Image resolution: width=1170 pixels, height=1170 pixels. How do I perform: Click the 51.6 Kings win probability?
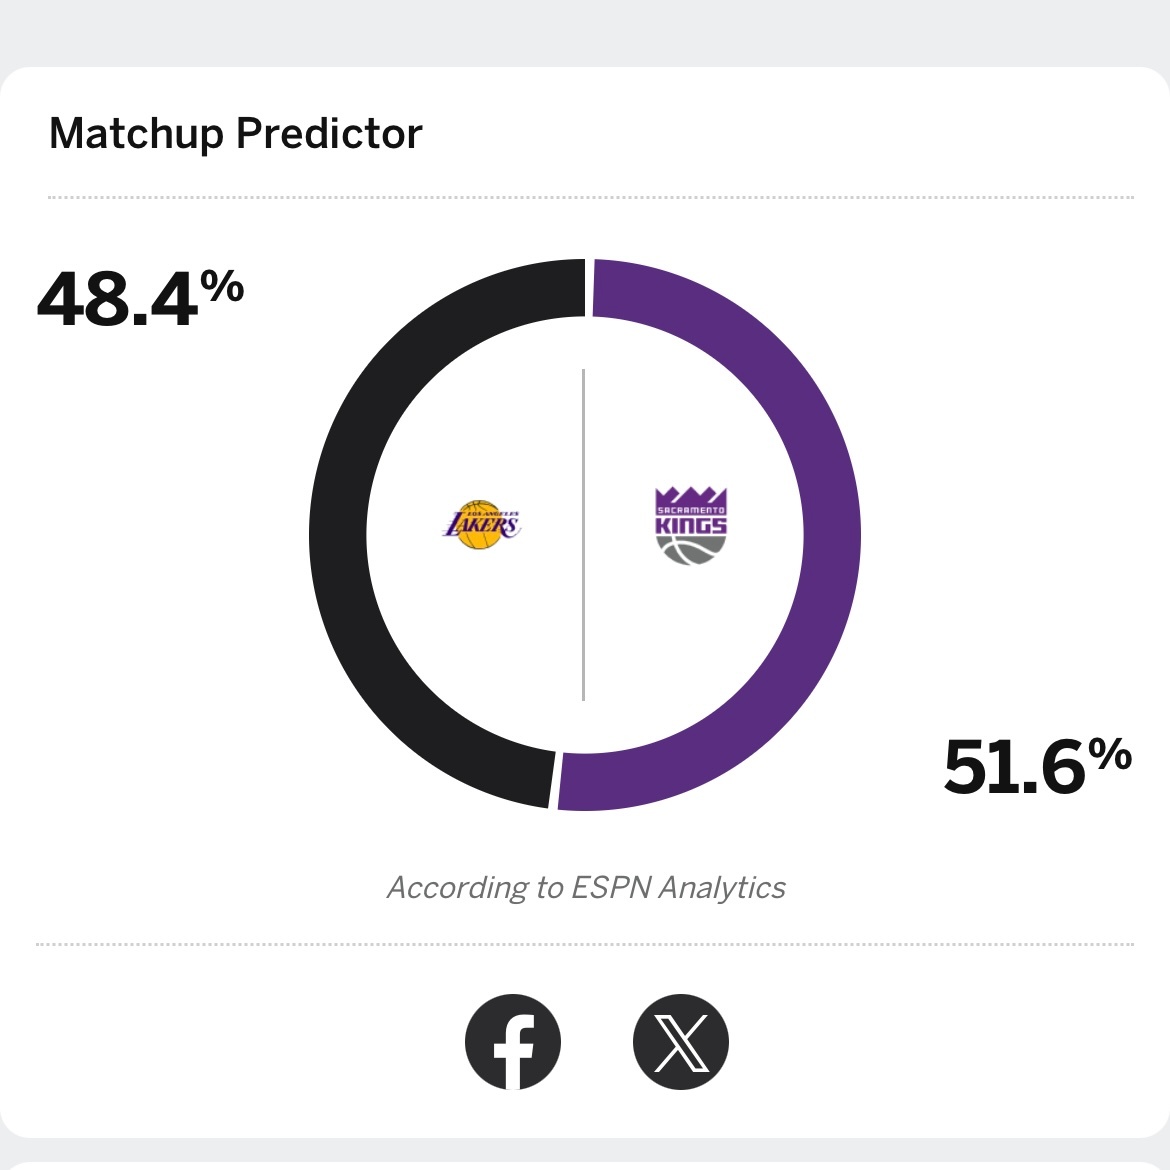click(x=1014, y=768)
